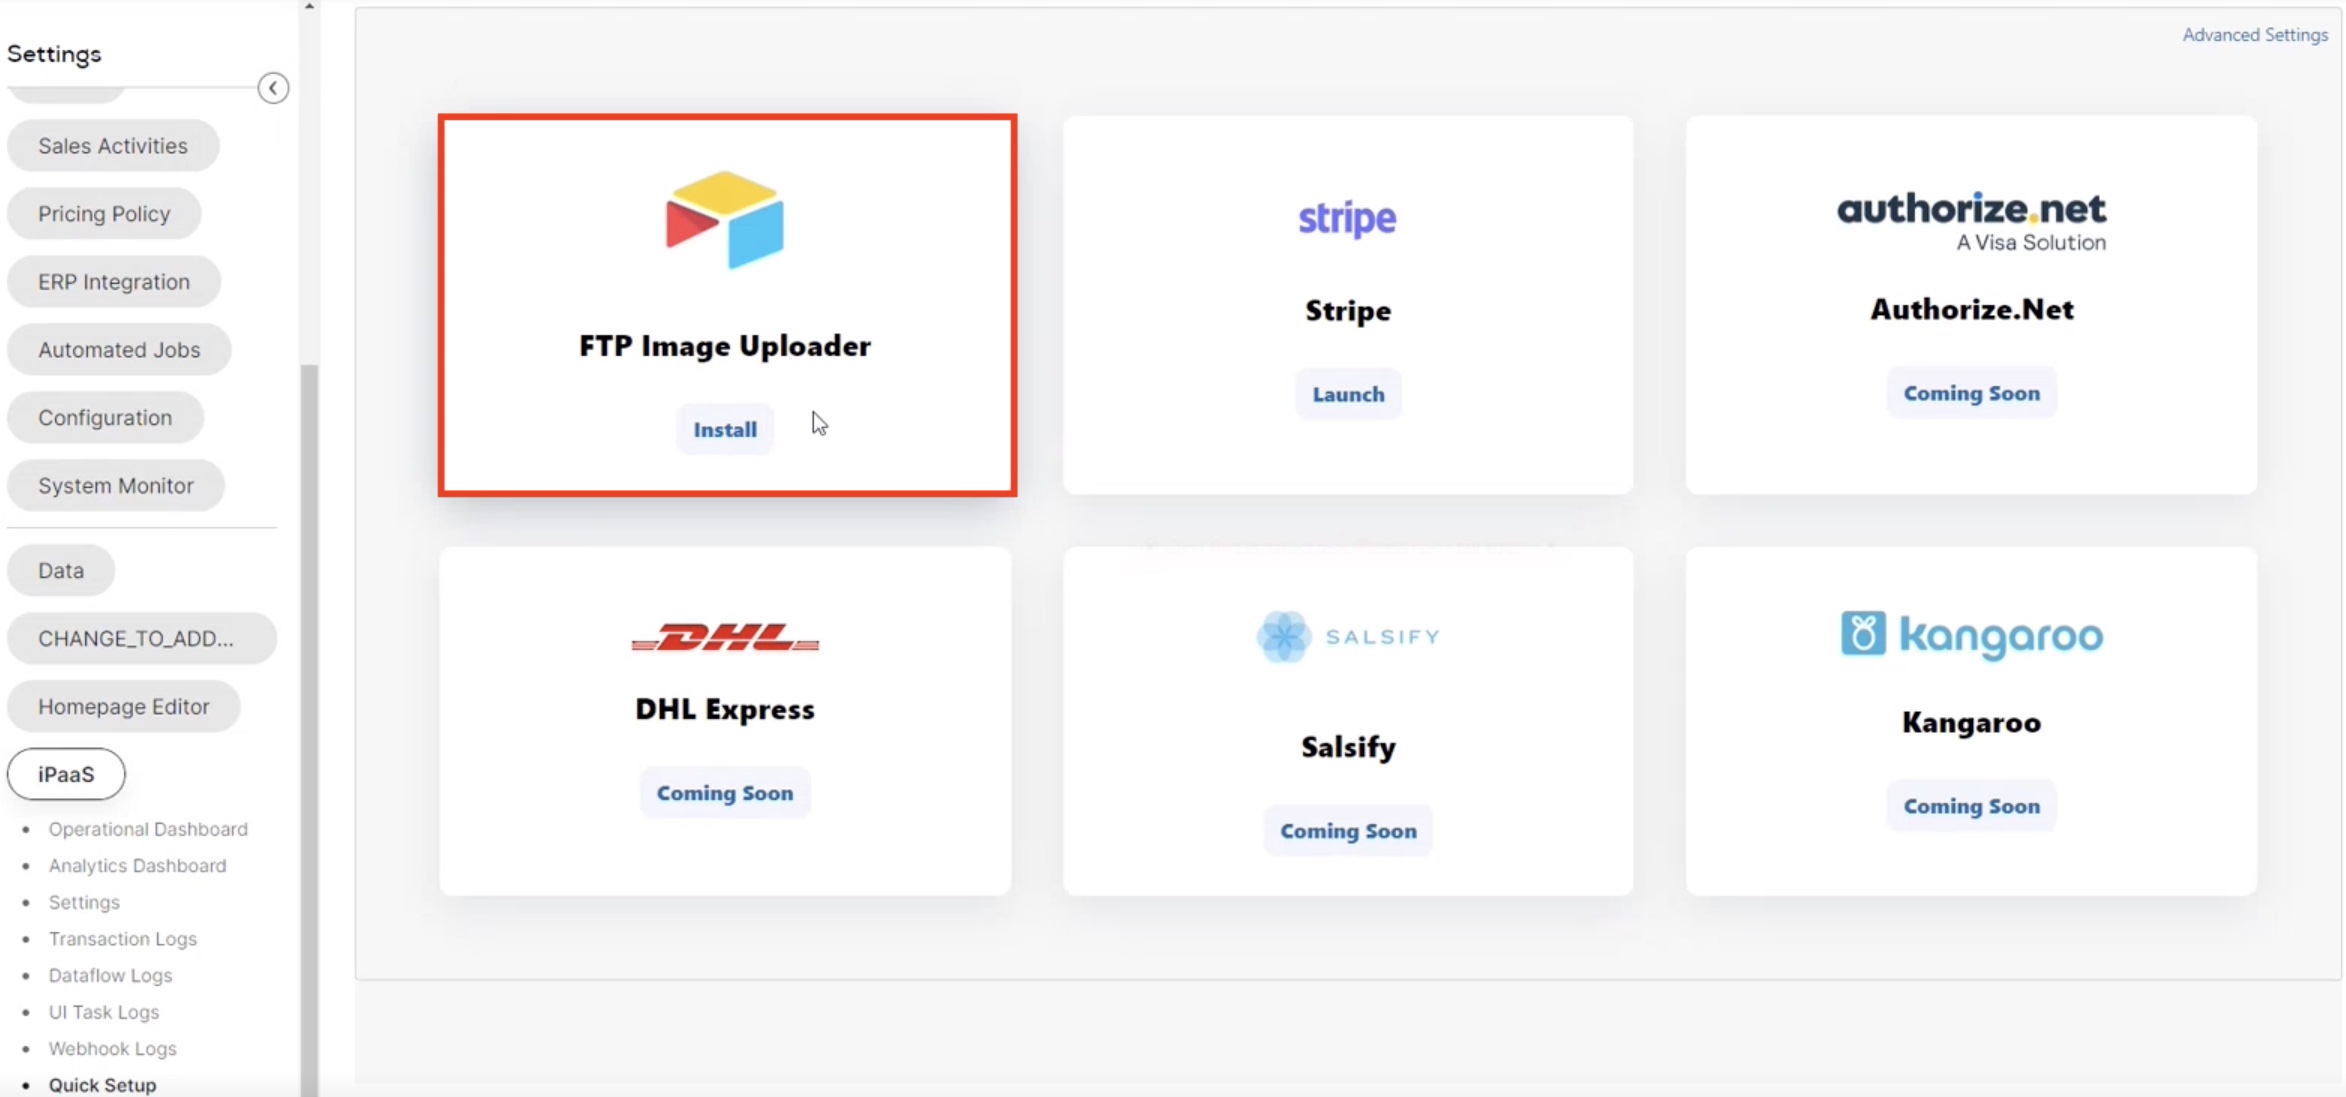Open Configuration settings

pyautogui.click(x=105, y=418)
